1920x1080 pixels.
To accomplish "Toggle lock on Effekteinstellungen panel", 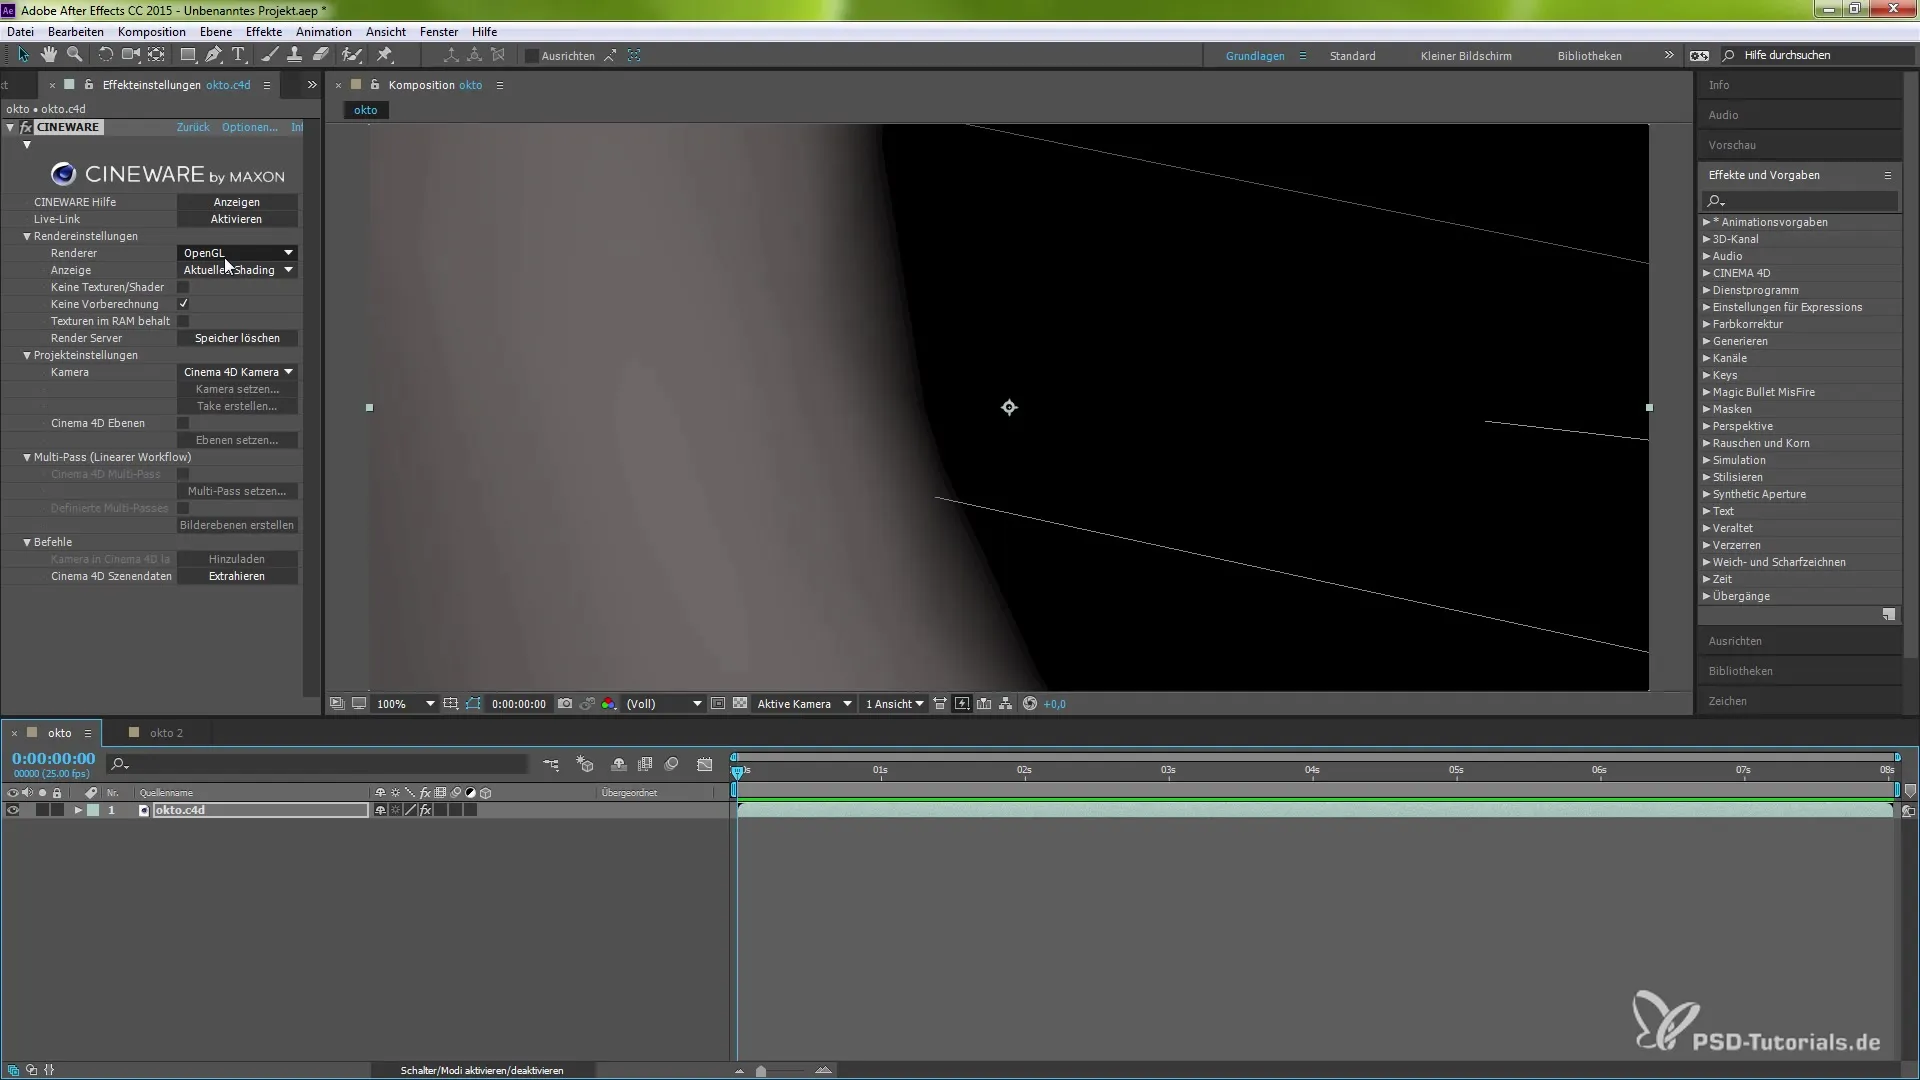I will pyautogui.click(x=89, y=85).
